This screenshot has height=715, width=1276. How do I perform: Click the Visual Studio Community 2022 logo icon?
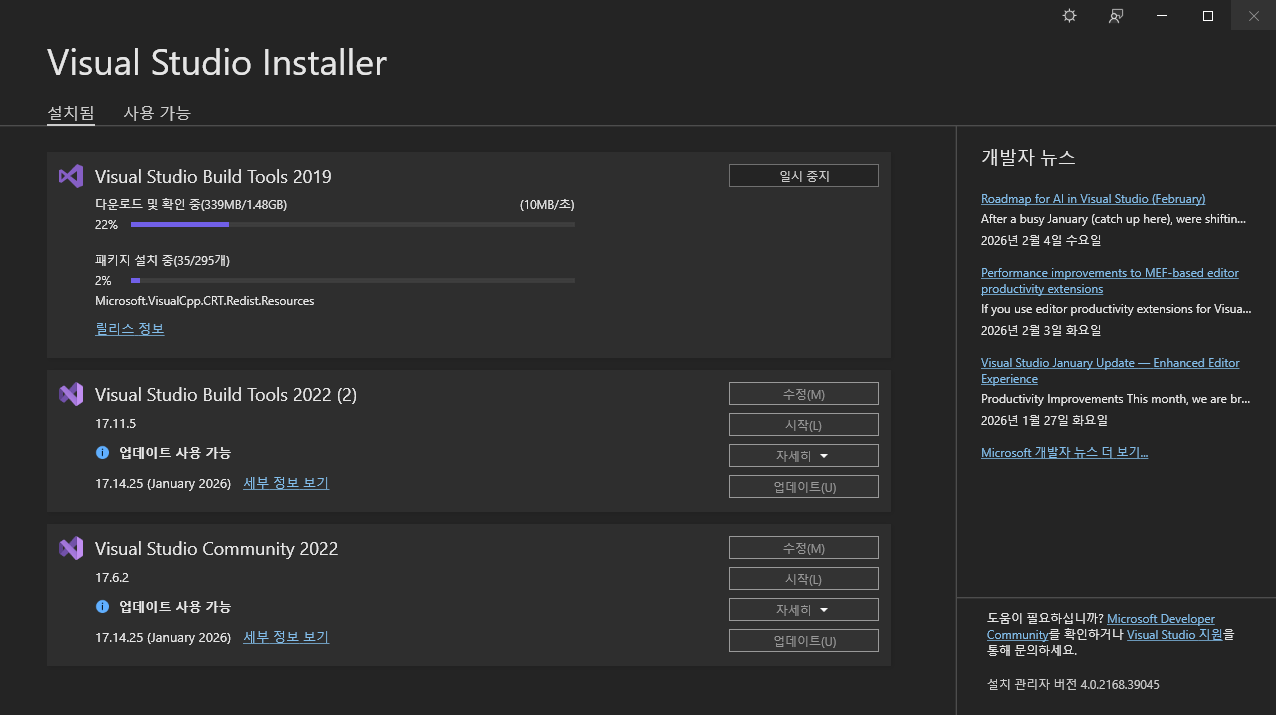pyautogui.click(x=71, y=548)
